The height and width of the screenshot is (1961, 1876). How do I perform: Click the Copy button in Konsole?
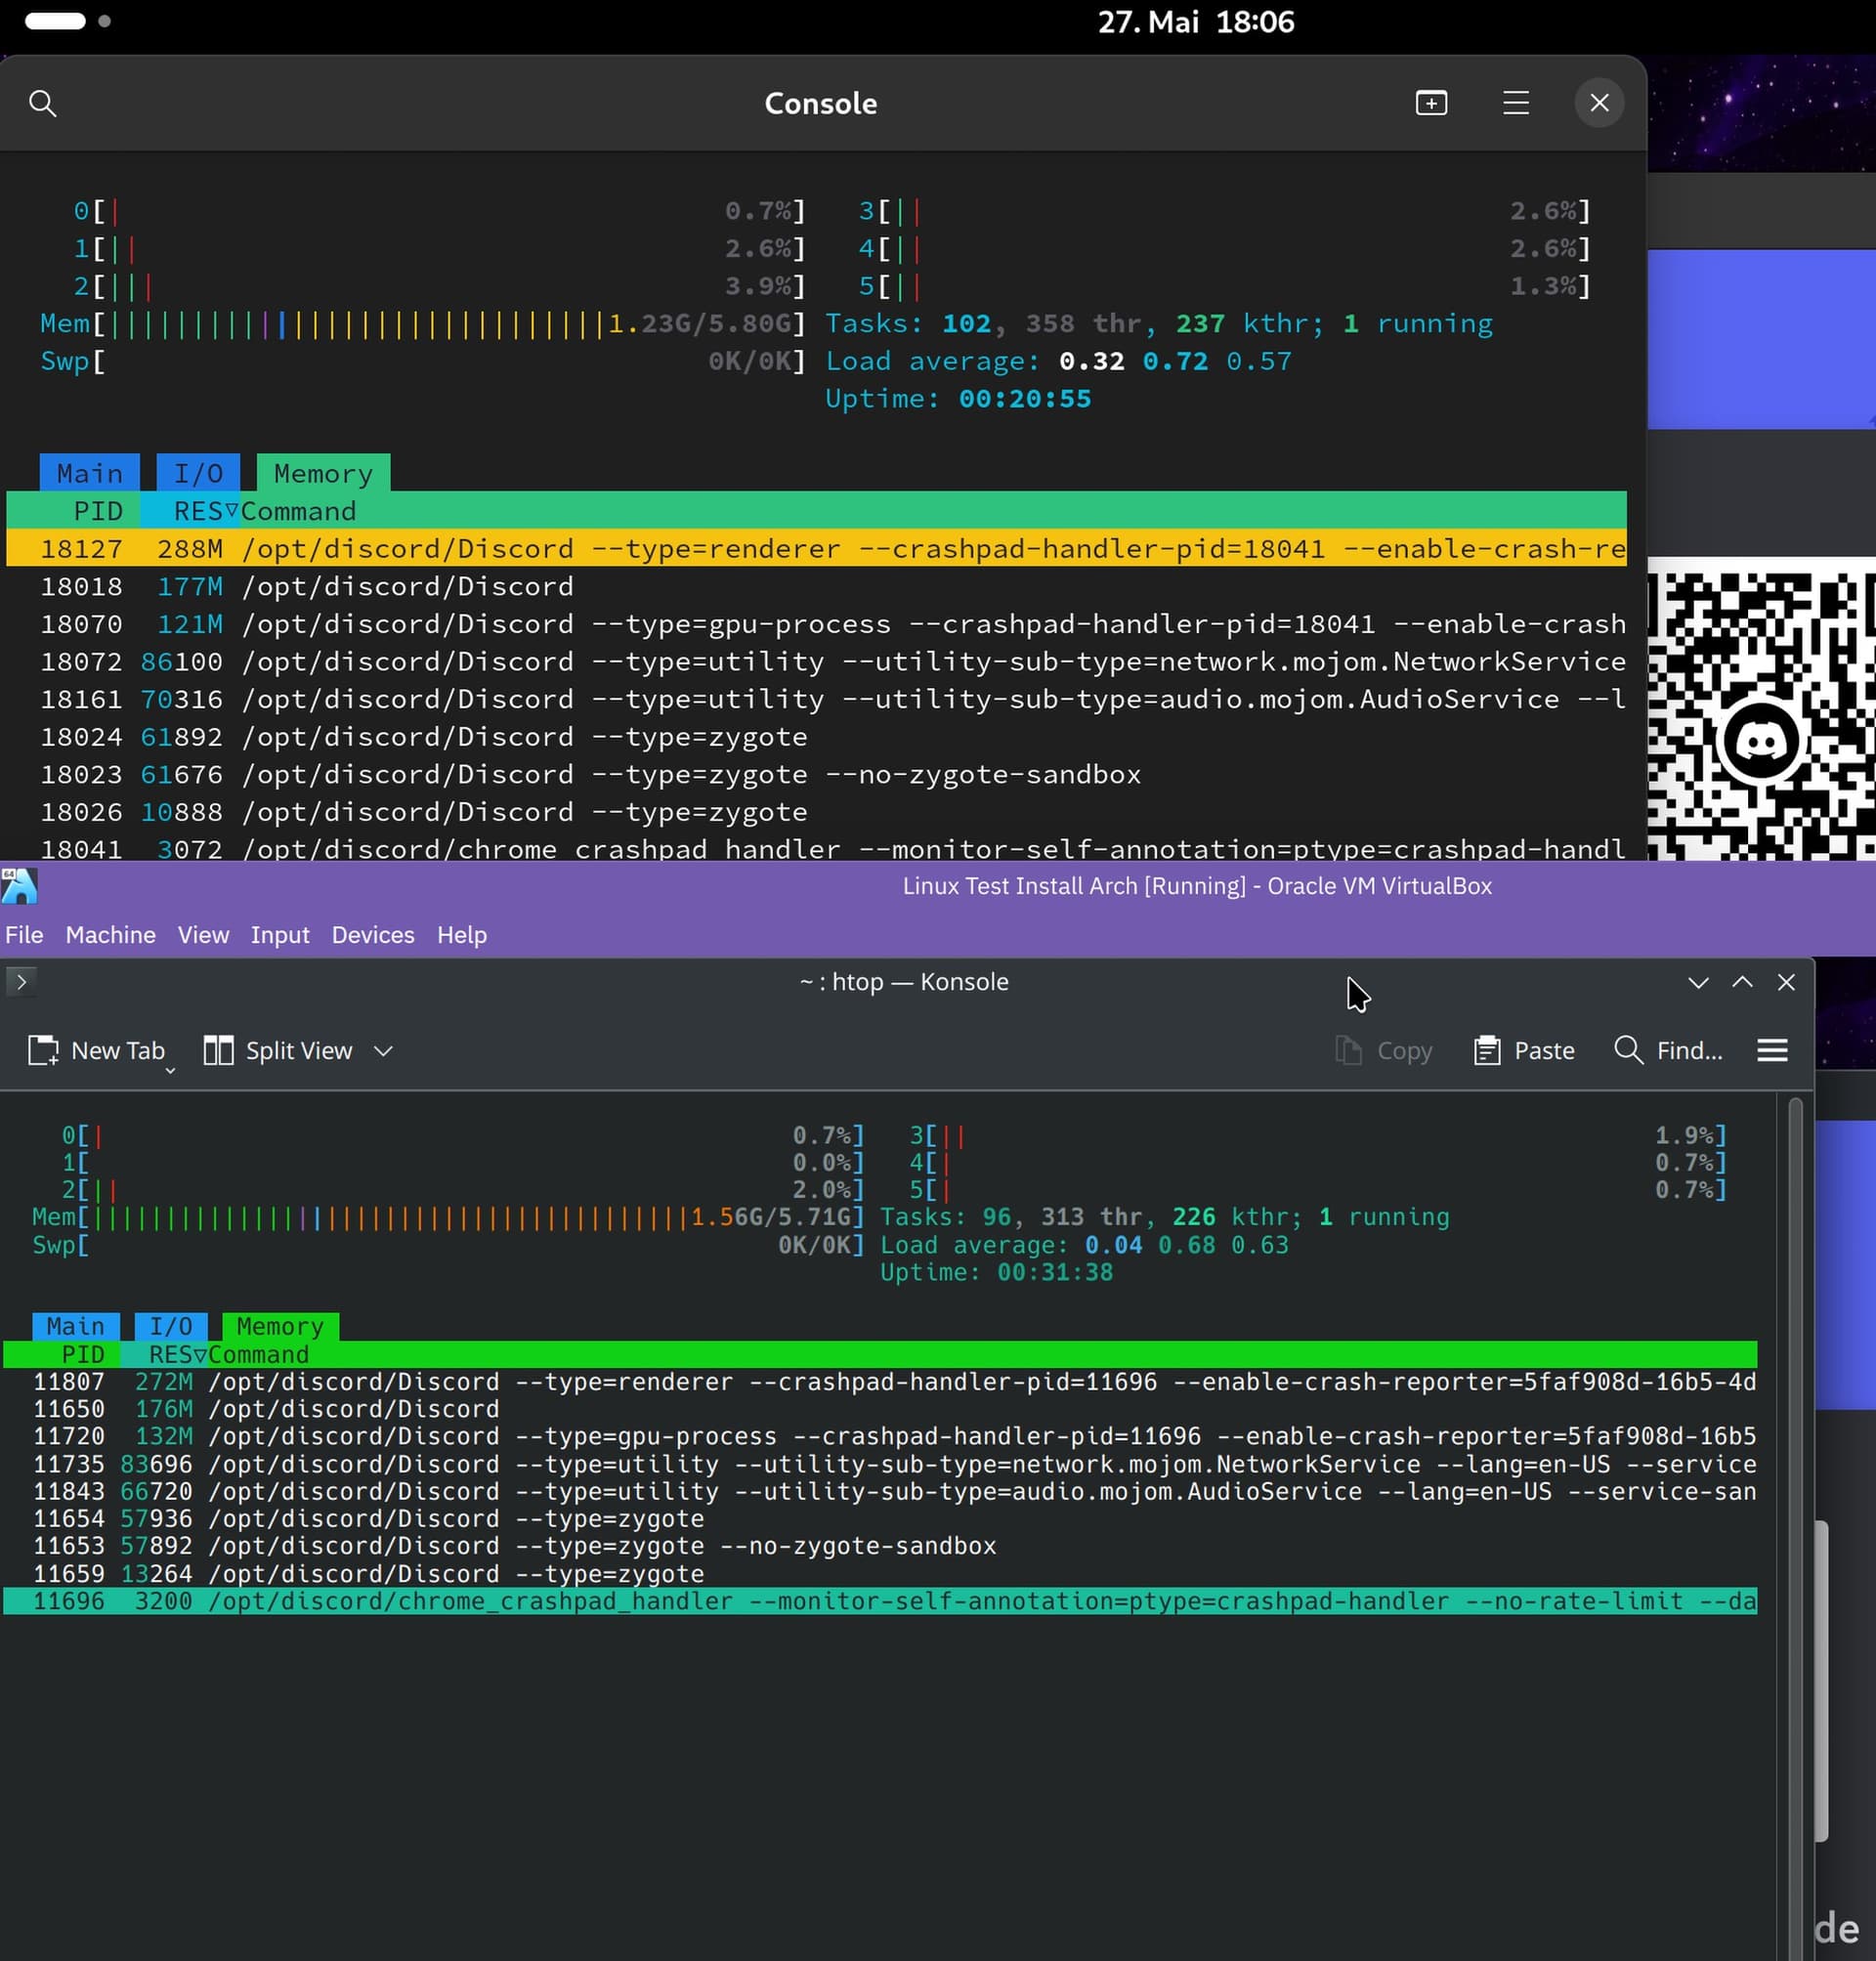1383,1050
